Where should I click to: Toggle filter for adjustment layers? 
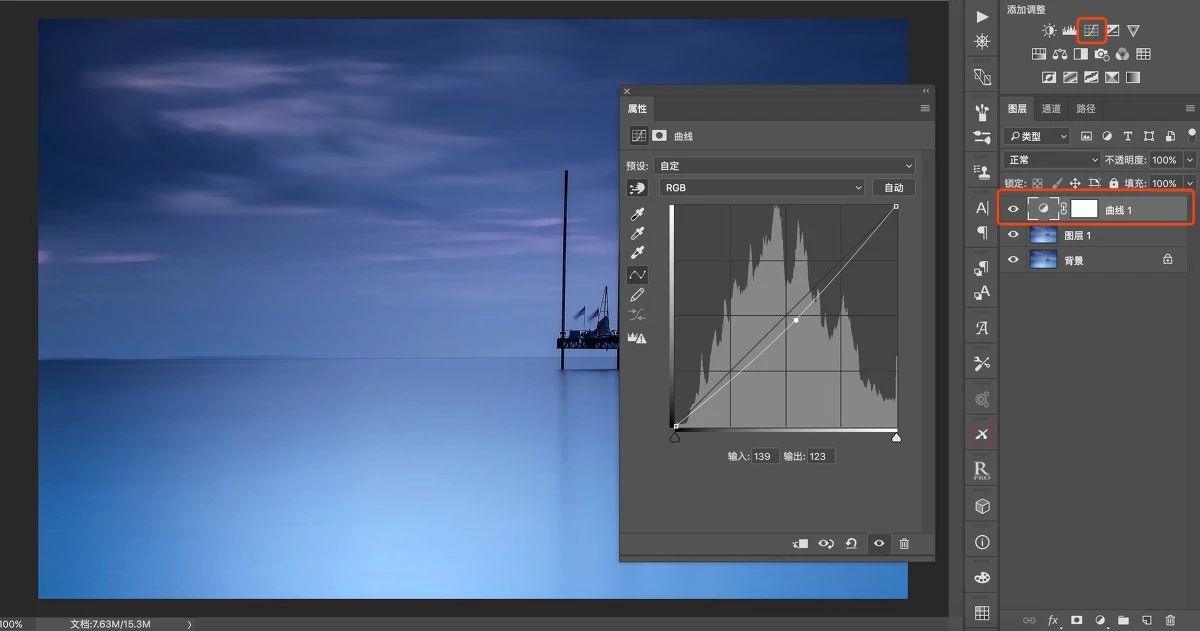(1107, 136)
